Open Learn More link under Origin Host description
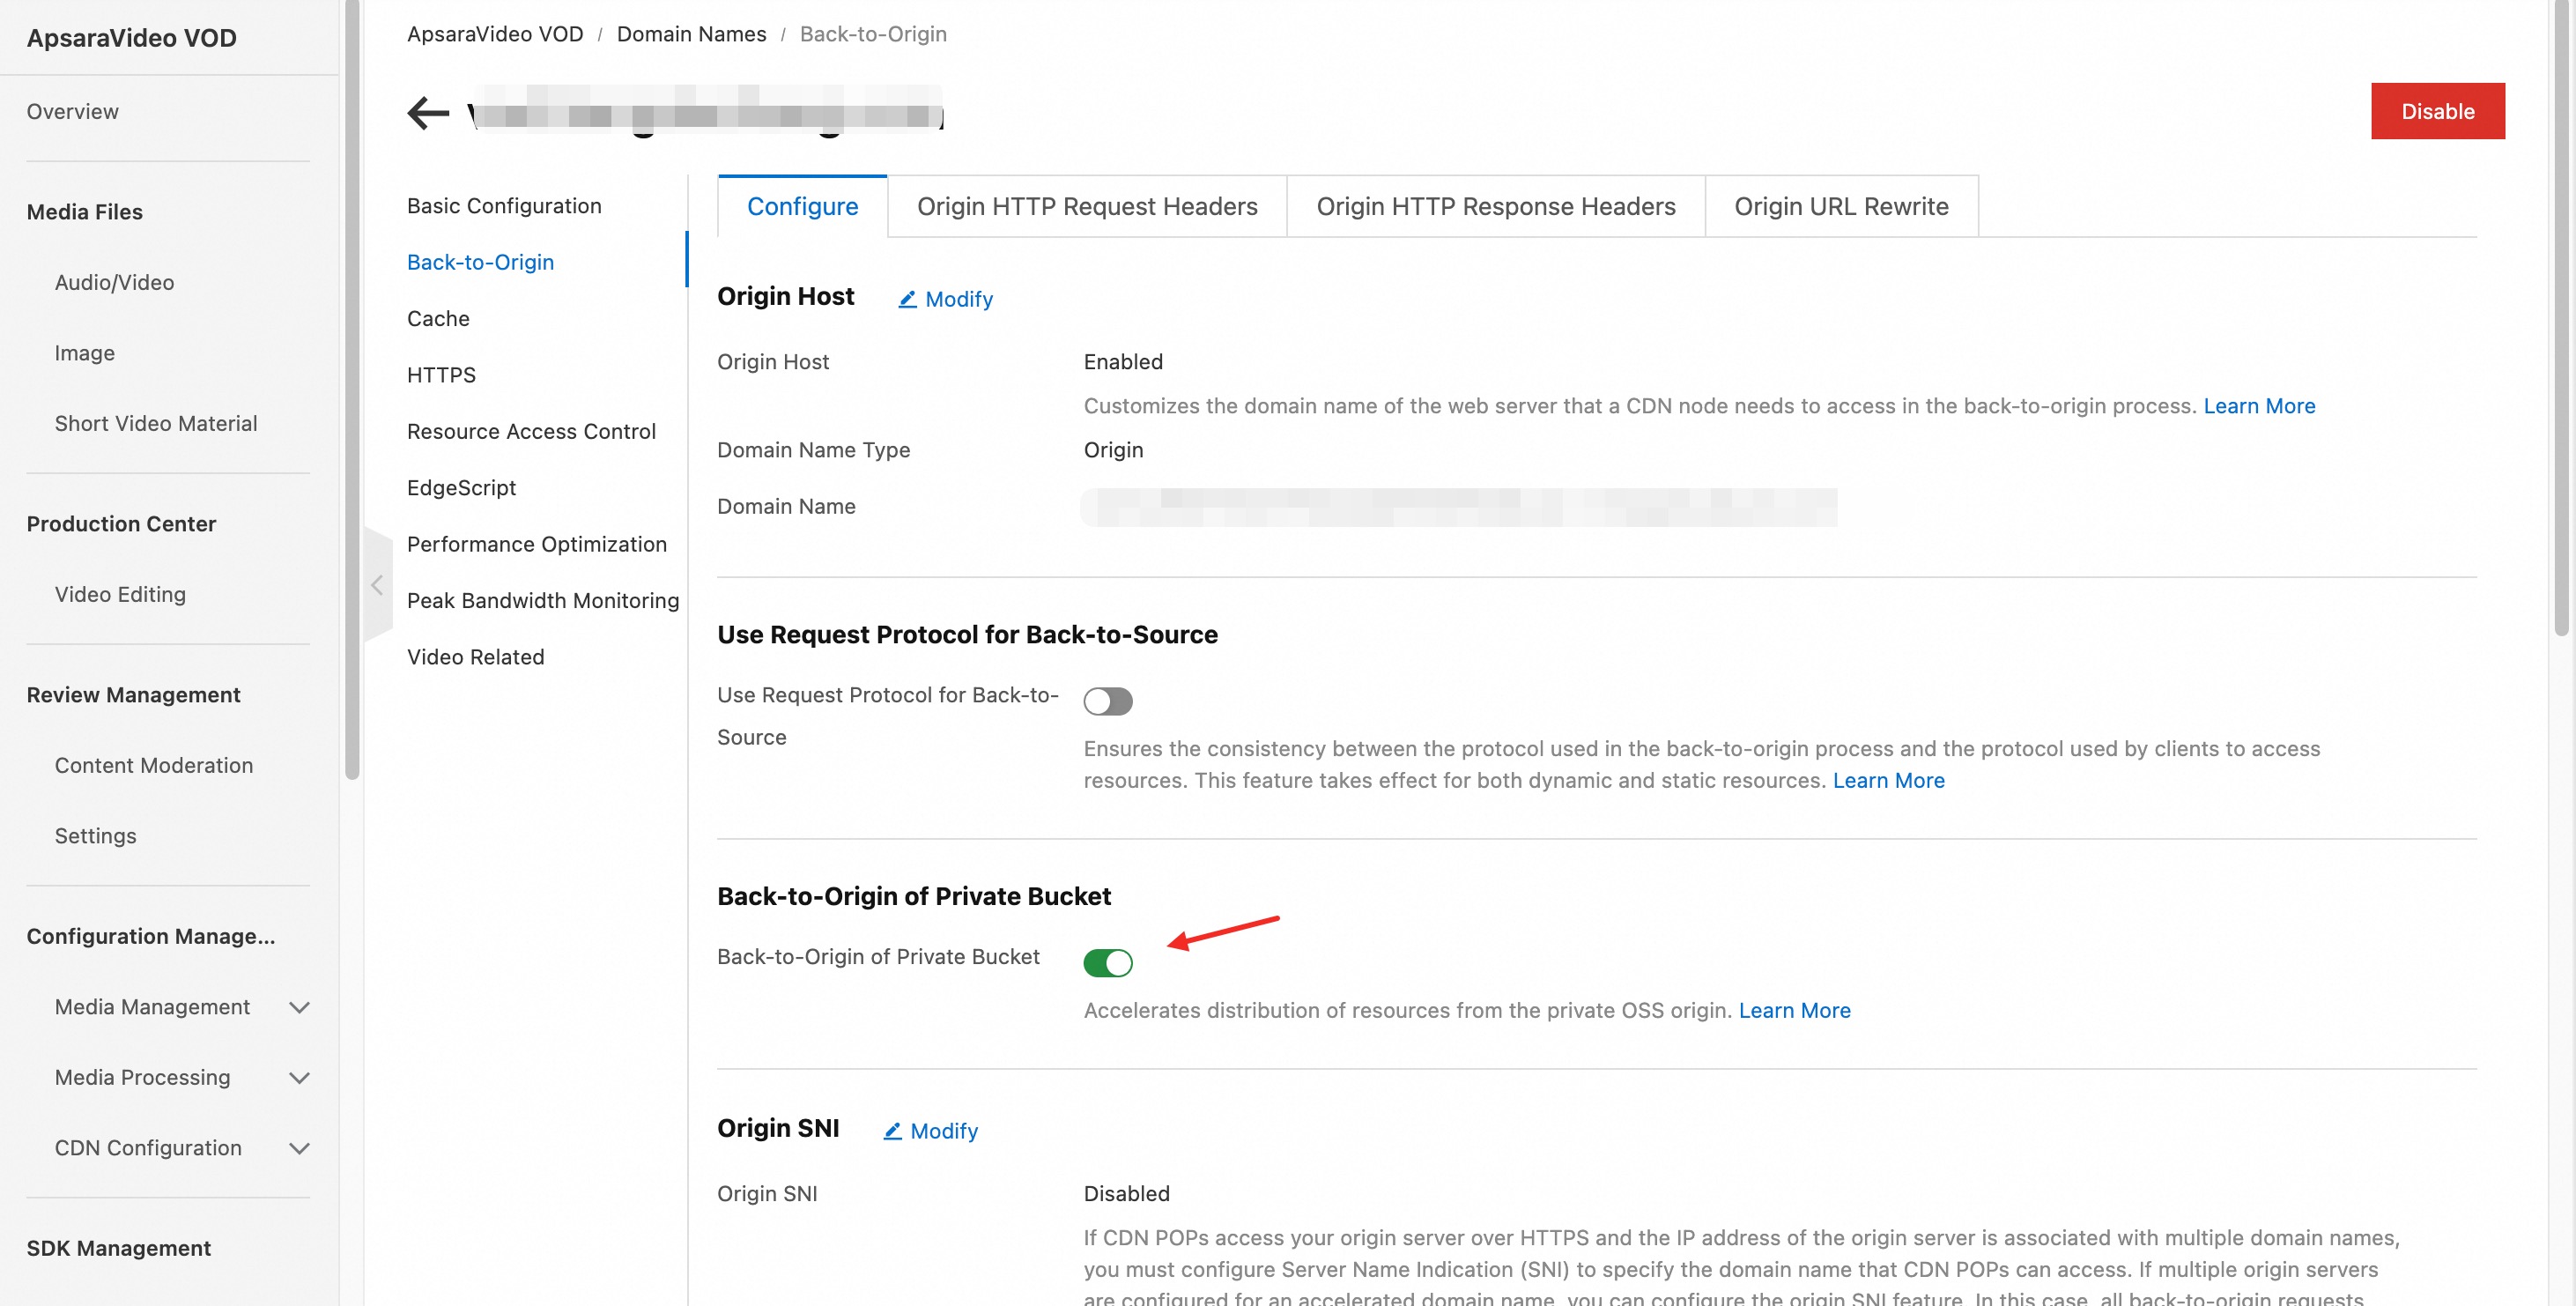2576x1306 pixels. tap(2258, 406)
